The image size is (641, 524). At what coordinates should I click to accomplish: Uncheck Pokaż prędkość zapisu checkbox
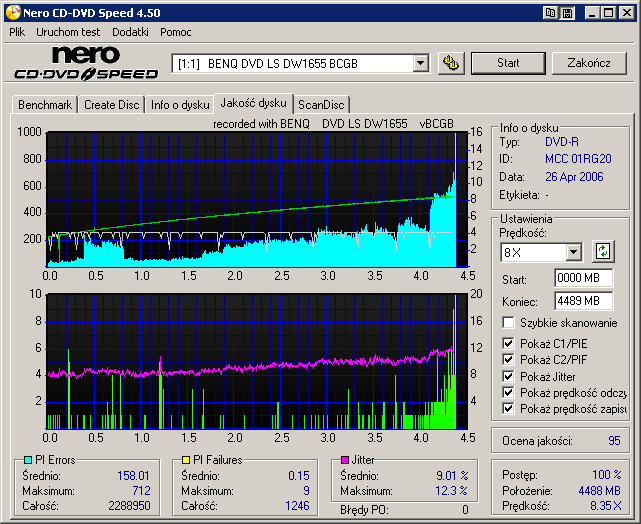(x=509, y=409)
